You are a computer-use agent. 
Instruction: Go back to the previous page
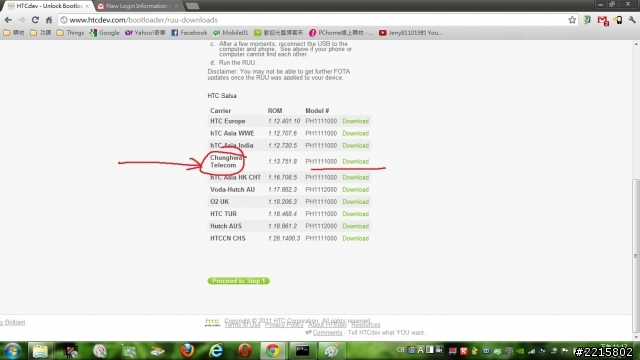point(8,20)
